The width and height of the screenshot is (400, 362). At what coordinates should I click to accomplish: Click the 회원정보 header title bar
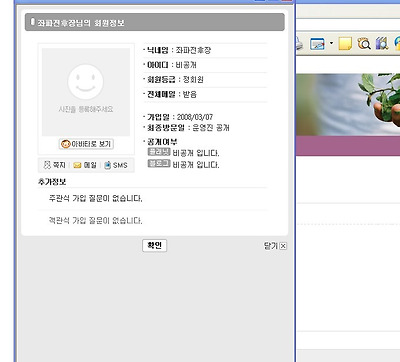pos(155,22)
